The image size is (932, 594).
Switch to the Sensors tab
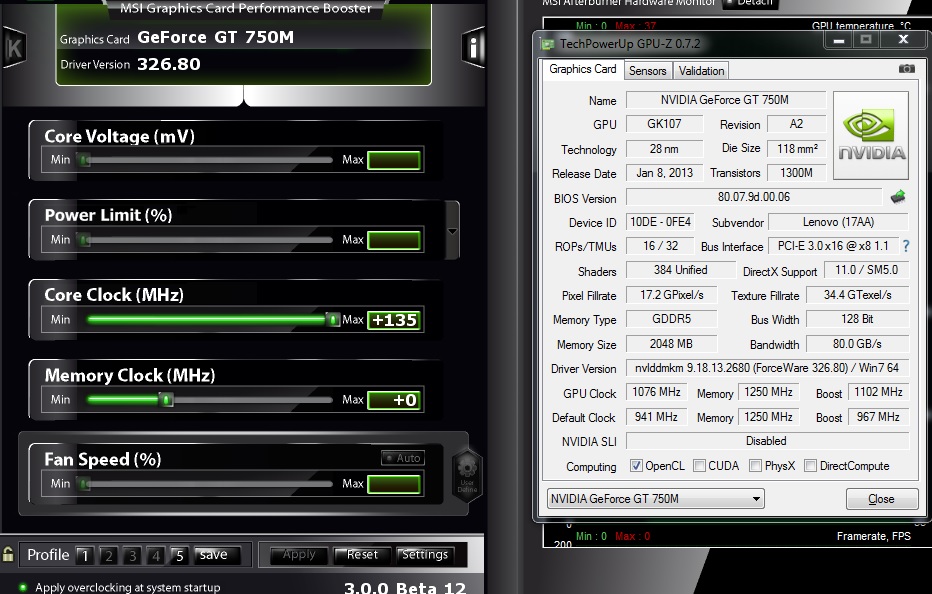[x=647, y=71]
